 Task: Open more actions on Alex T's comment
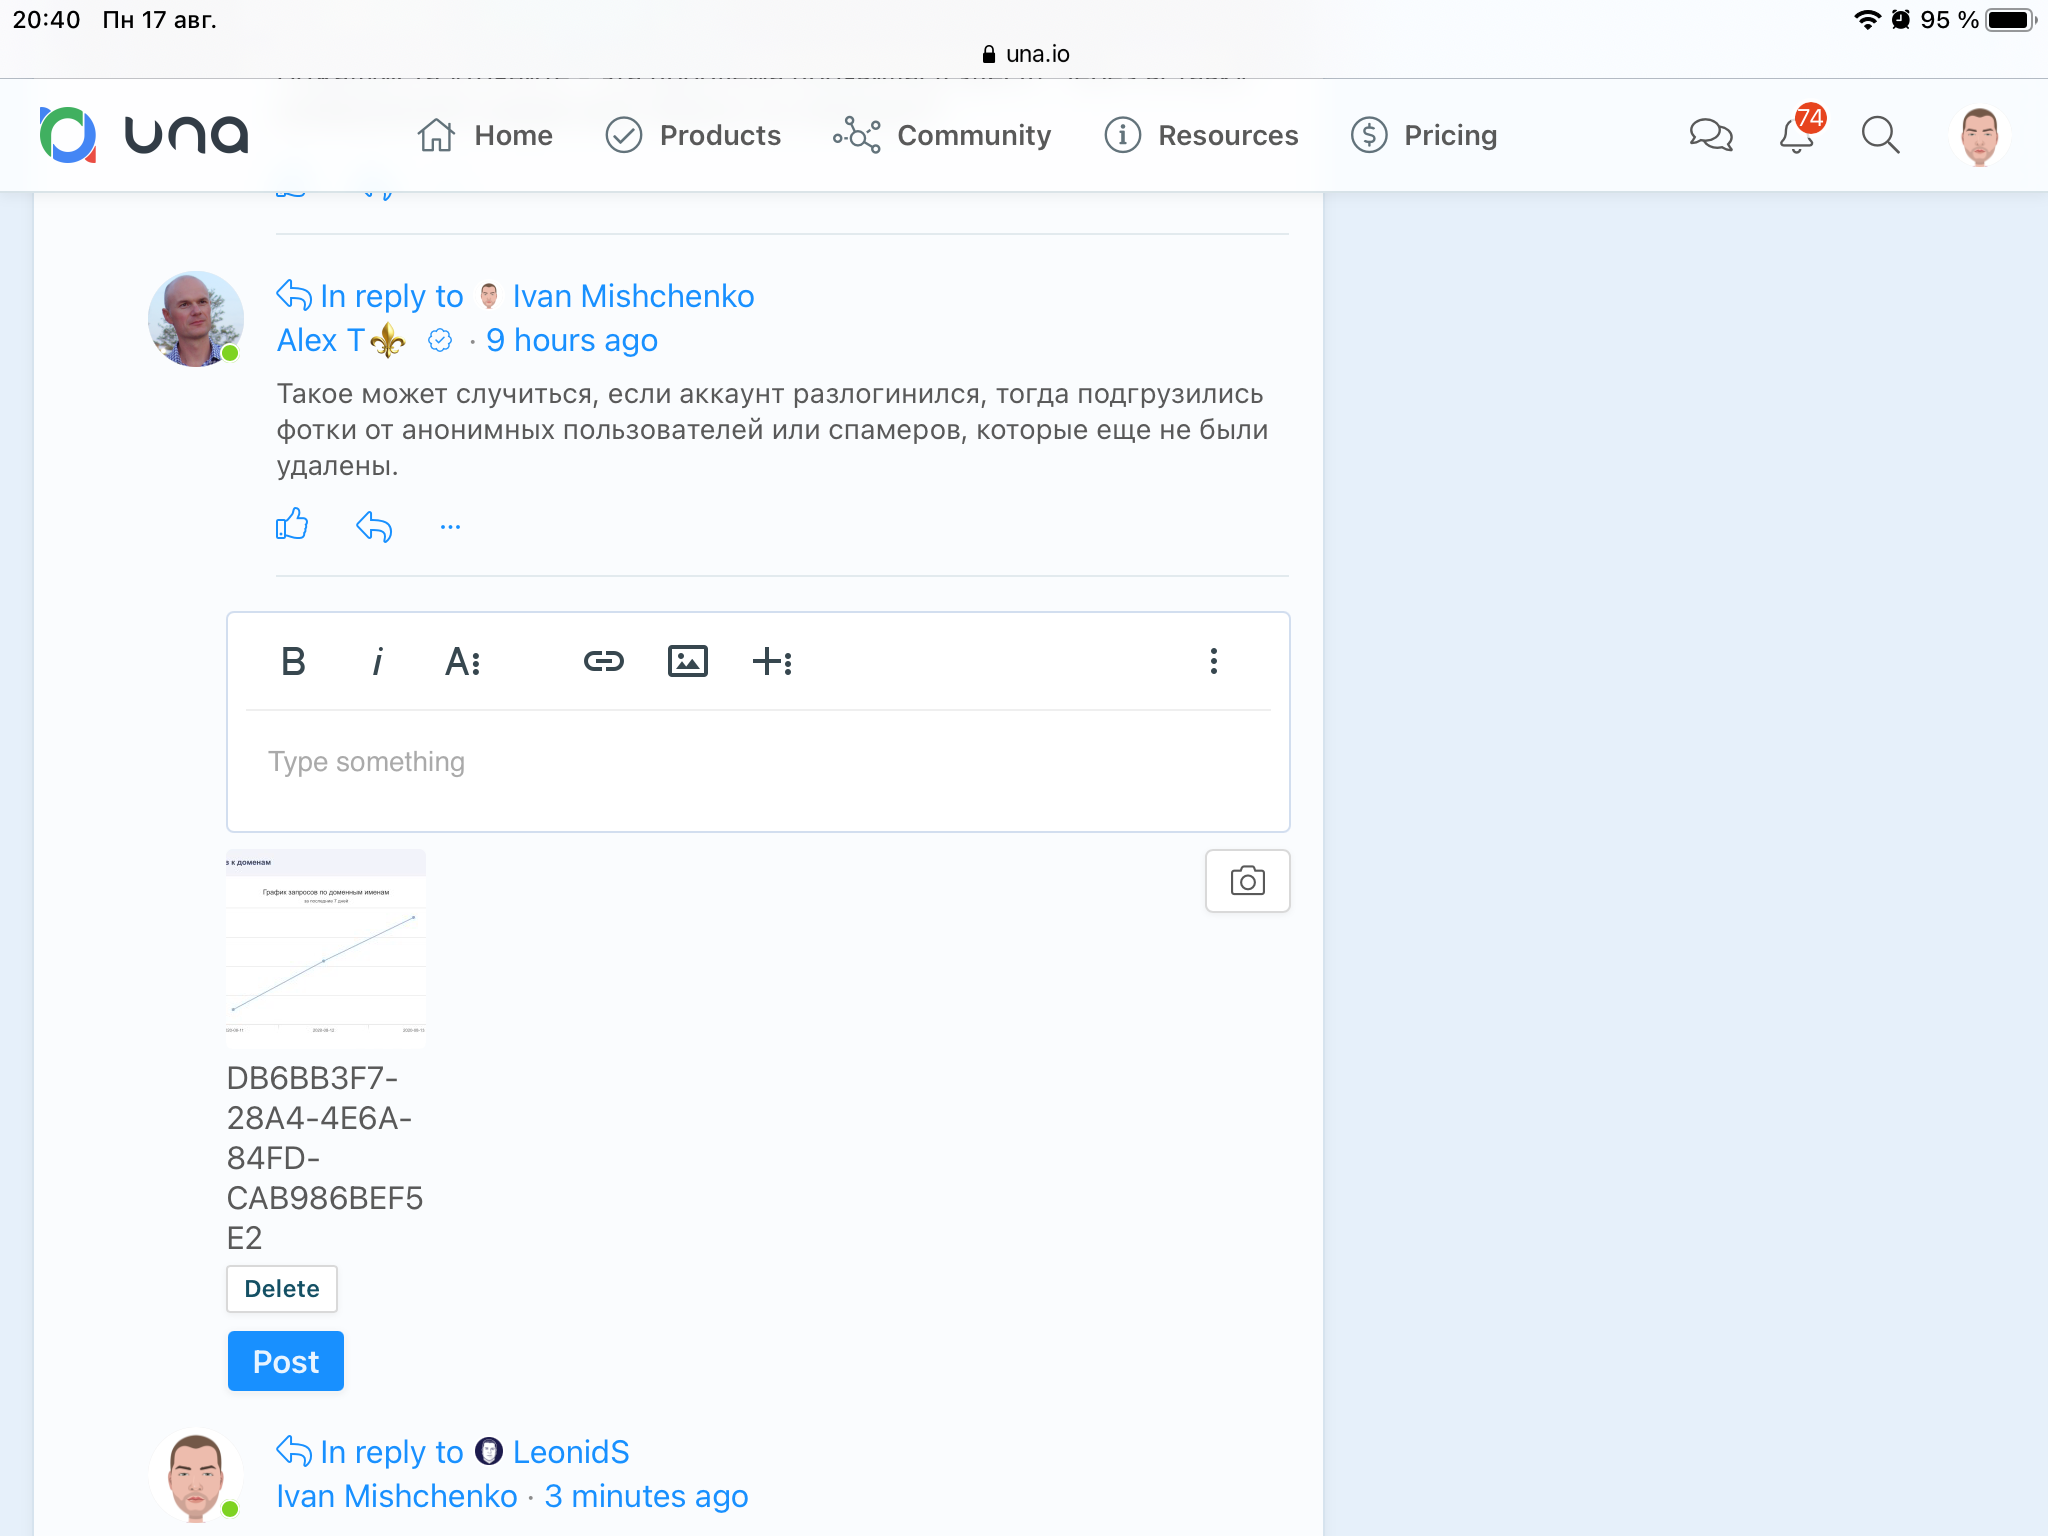click(x=450, y=526)
